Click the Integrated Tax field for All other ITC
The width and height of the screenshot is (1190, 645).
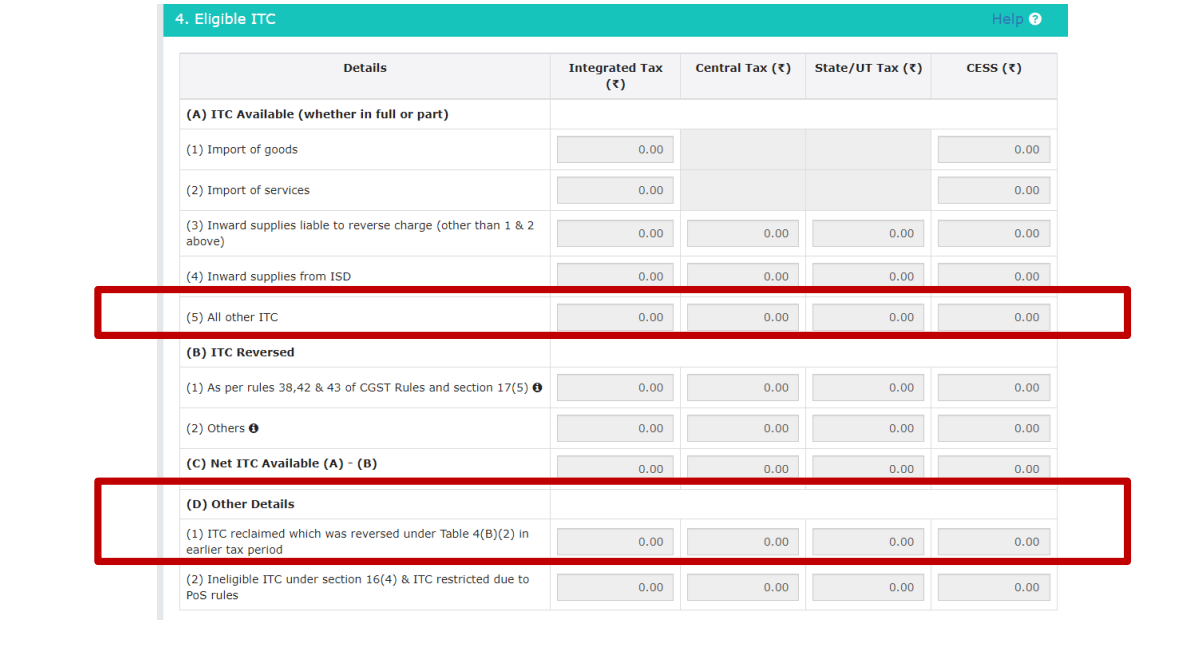pyautogui.click(x=614, y=316)
